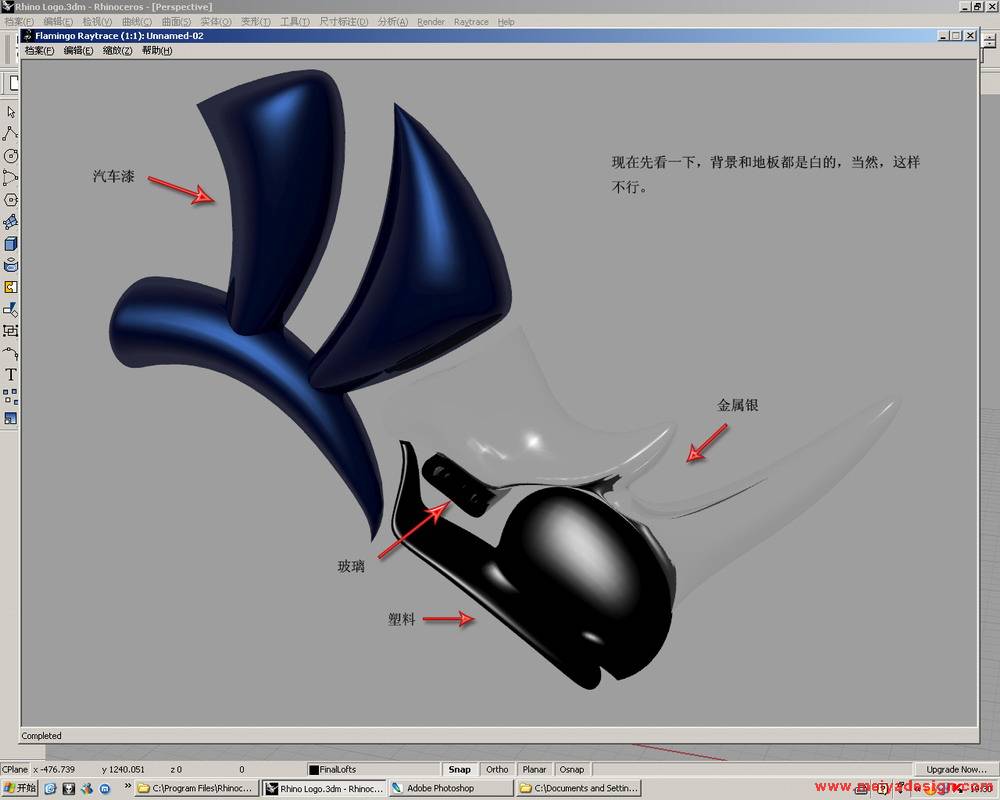Image resolution: width=1000 pixels, height=800 pixels.
Task: Open Rhino 分析(A) analysis menu
Action: 392,22
